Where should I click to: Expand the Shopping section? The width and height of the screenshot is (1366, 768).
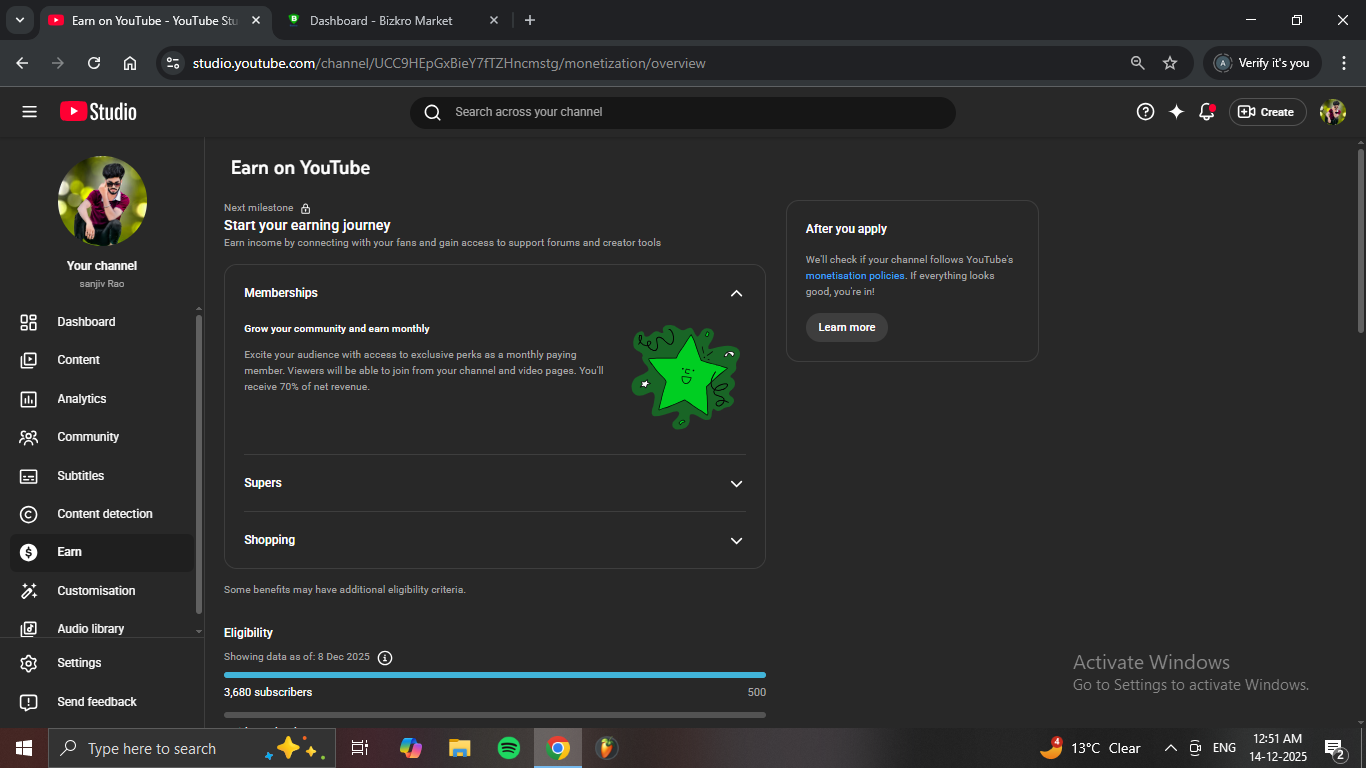pyautogui.click(x=736, y=540)
